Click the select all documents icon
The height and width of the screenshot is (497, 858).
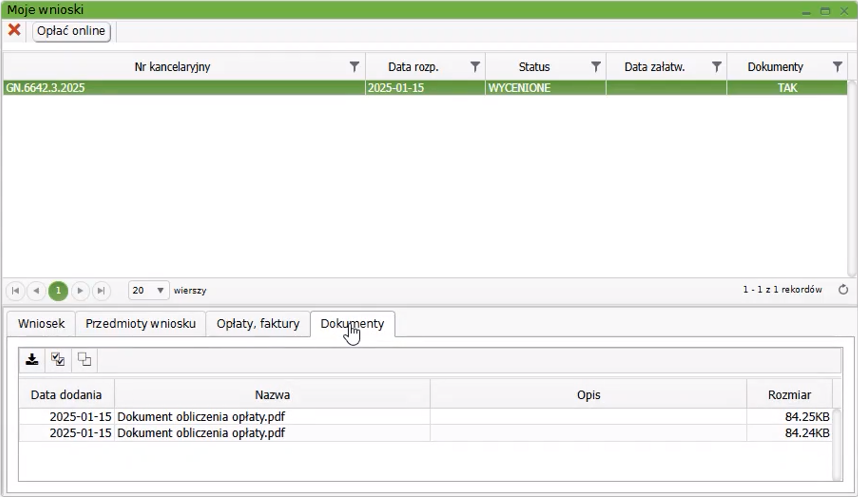58,360
